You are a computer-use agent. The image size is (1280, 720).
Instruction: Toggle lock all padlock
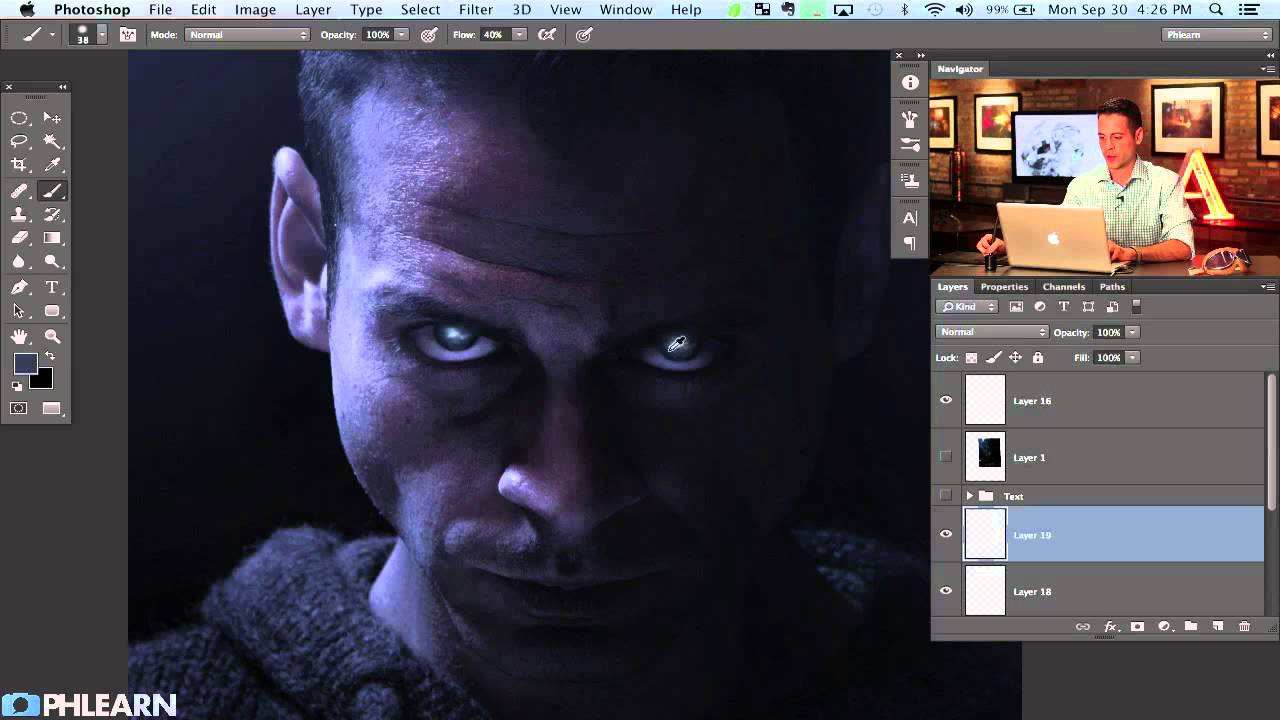(x=1038, y=358)
